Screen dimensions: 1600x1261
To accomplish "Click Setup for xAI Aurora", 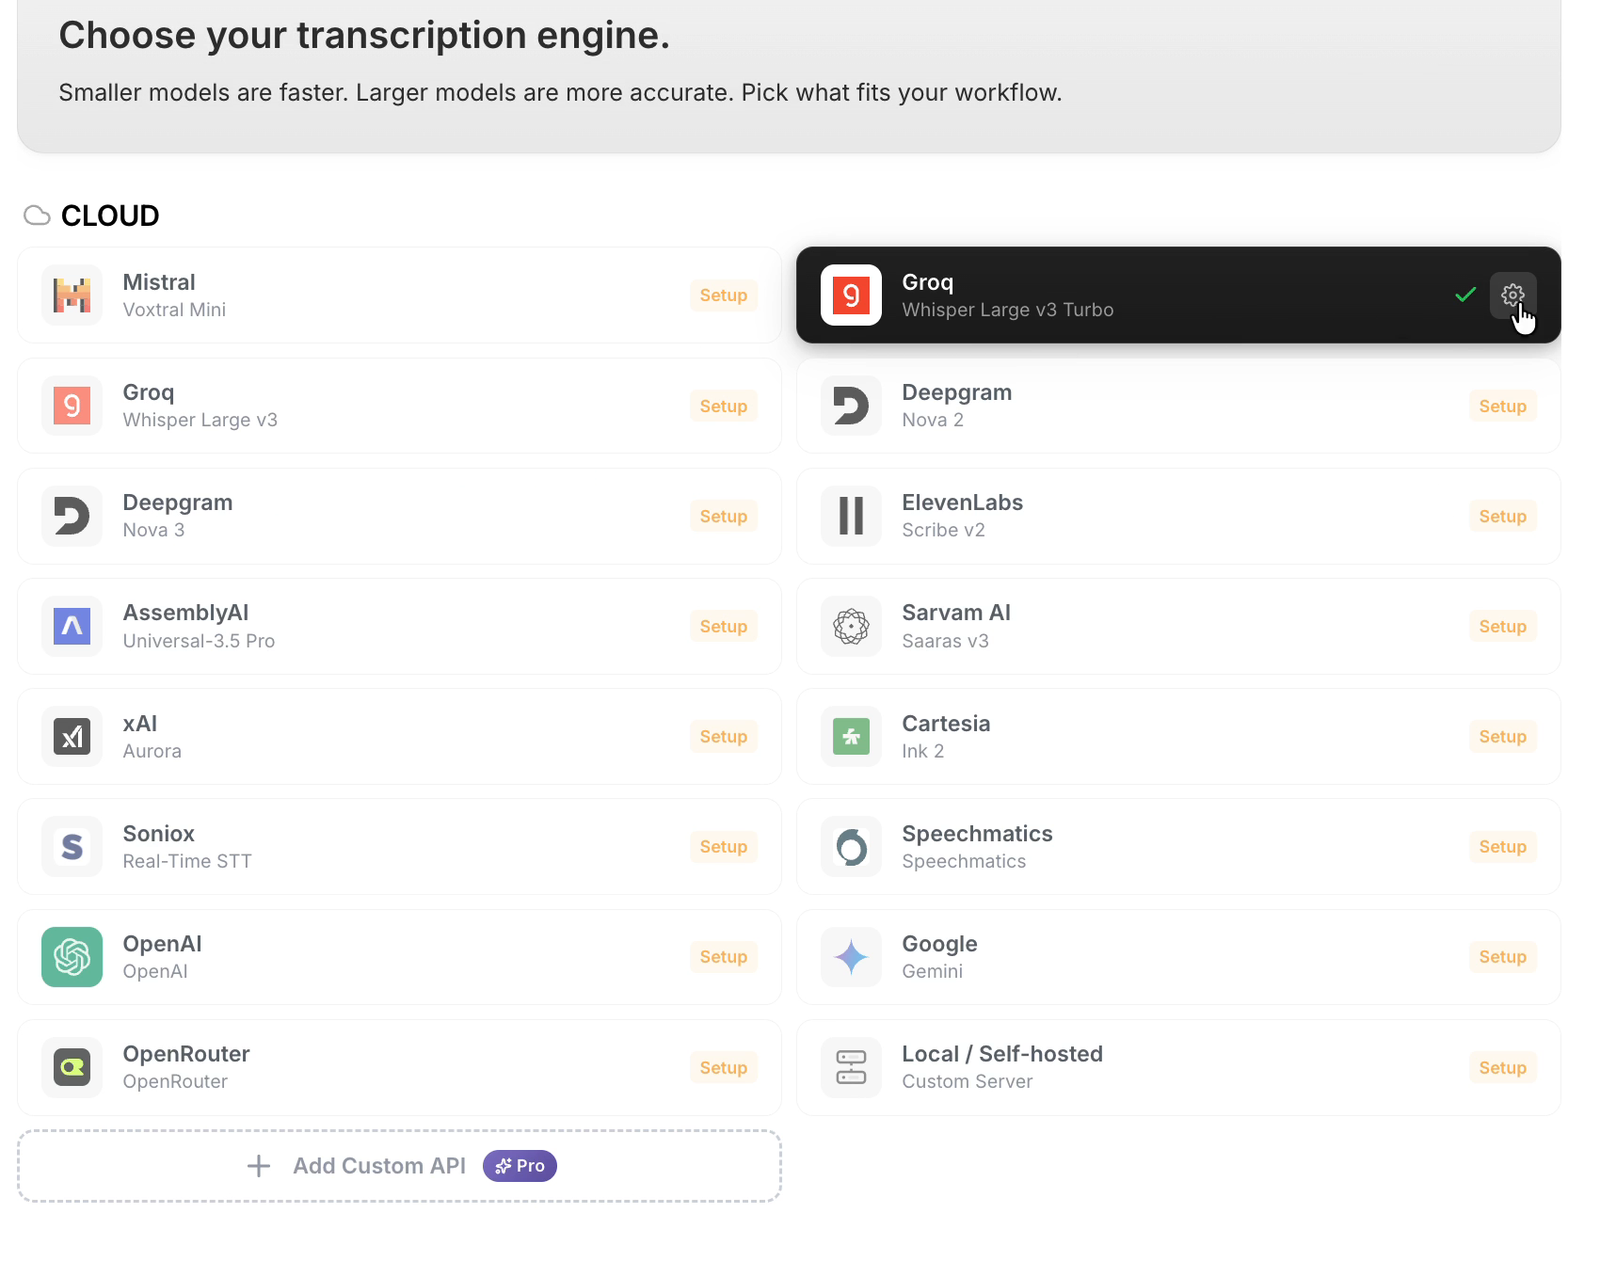I will click(723, 737).
